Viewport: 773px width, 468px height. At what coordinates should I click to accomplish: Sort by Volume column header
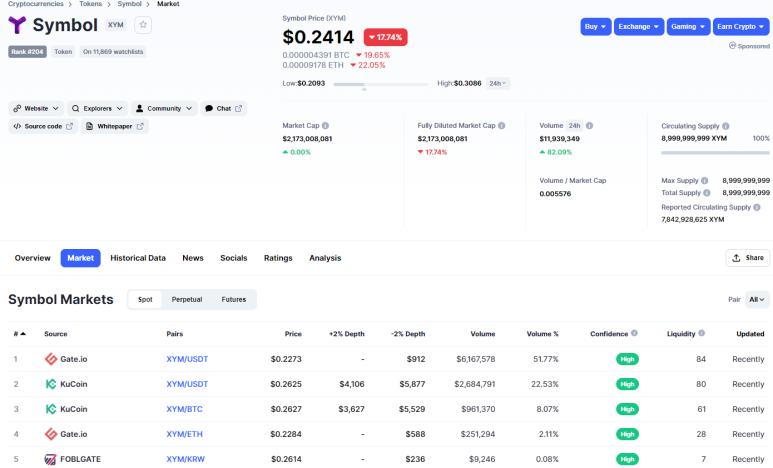click(x=483, y=334)
